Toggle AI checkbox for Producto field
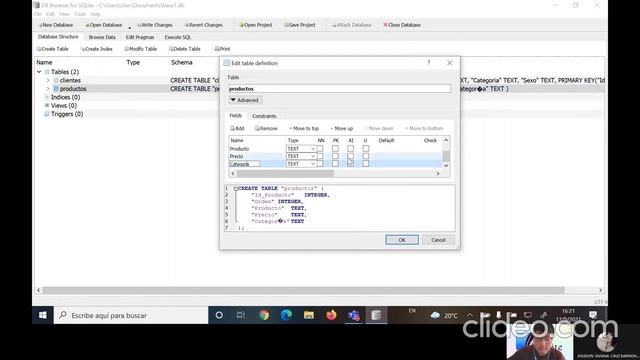Screen dimensions: 640x360 point(351,149)
